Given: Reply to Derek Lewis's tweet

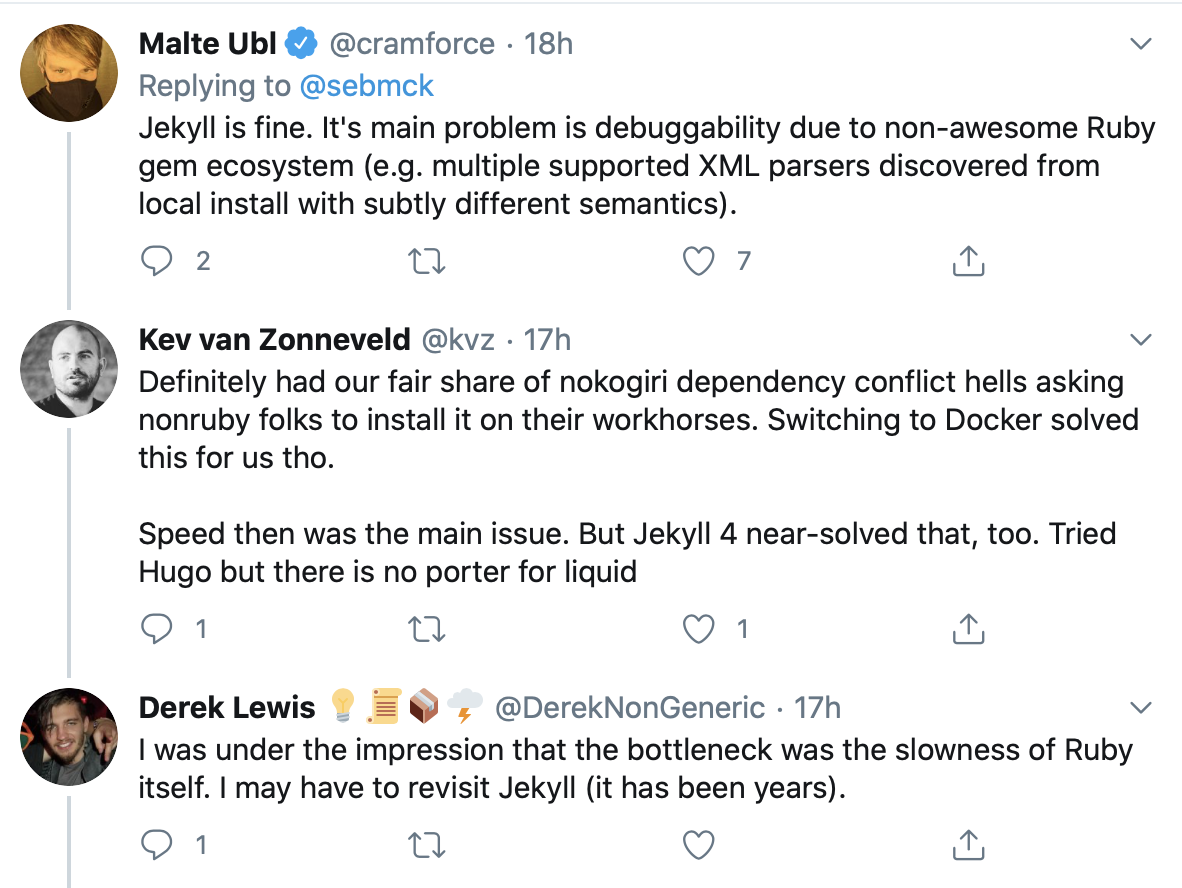Looking at the screenshot, I should pos(157,844).
